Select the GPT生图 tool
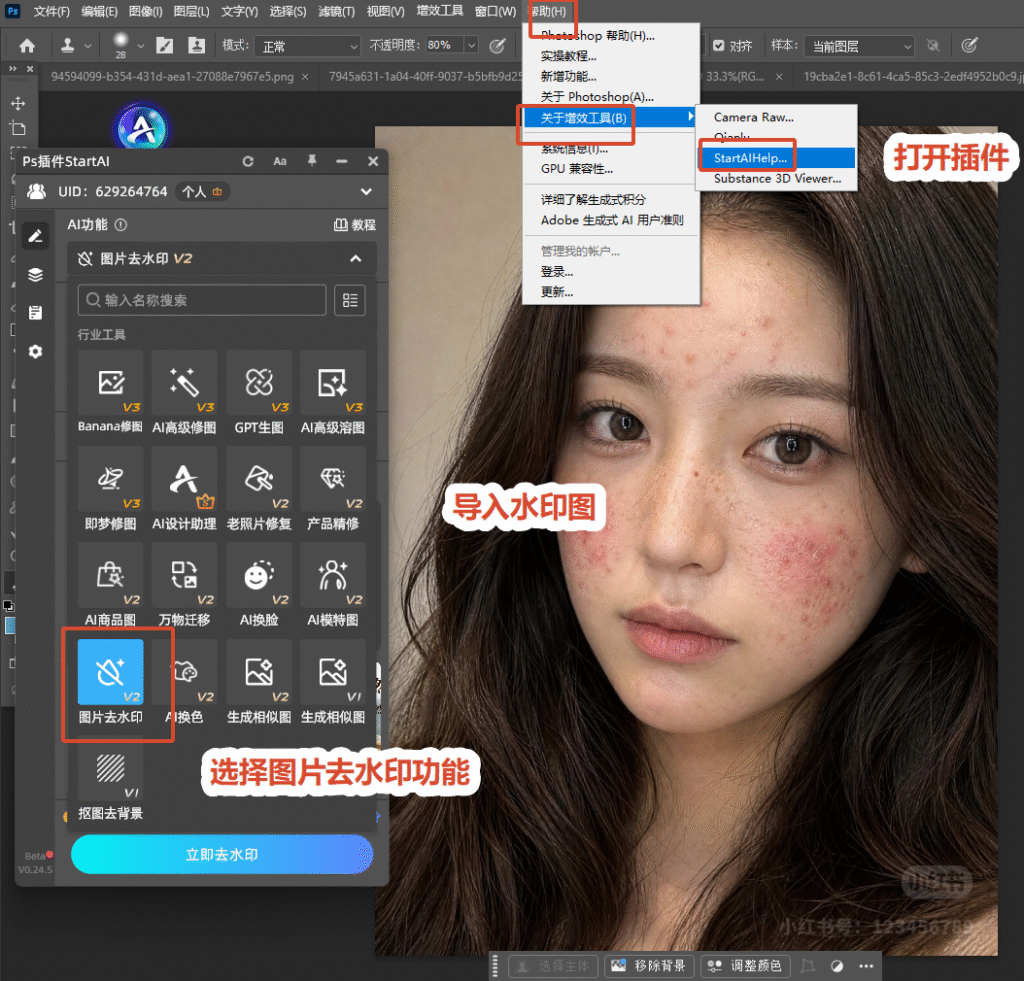This screenshot has height=981, width=1024. coord(259,383)
